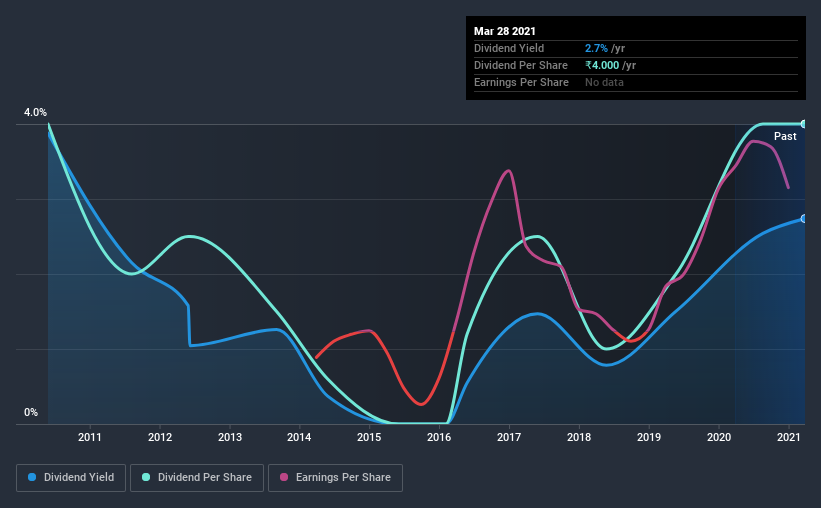Click the Dividend Yield endpoint marker at 2021
The width and height of the screenshot is (821, 508).
pos(803,219)
